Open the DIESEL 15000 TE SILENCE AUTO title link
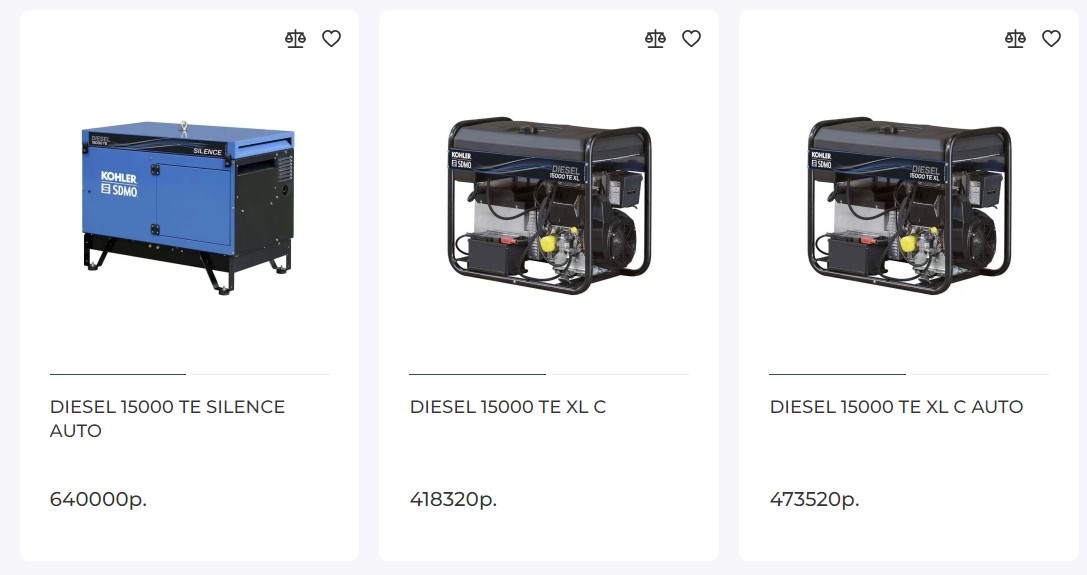1087x575 pixels. [167, 418]
